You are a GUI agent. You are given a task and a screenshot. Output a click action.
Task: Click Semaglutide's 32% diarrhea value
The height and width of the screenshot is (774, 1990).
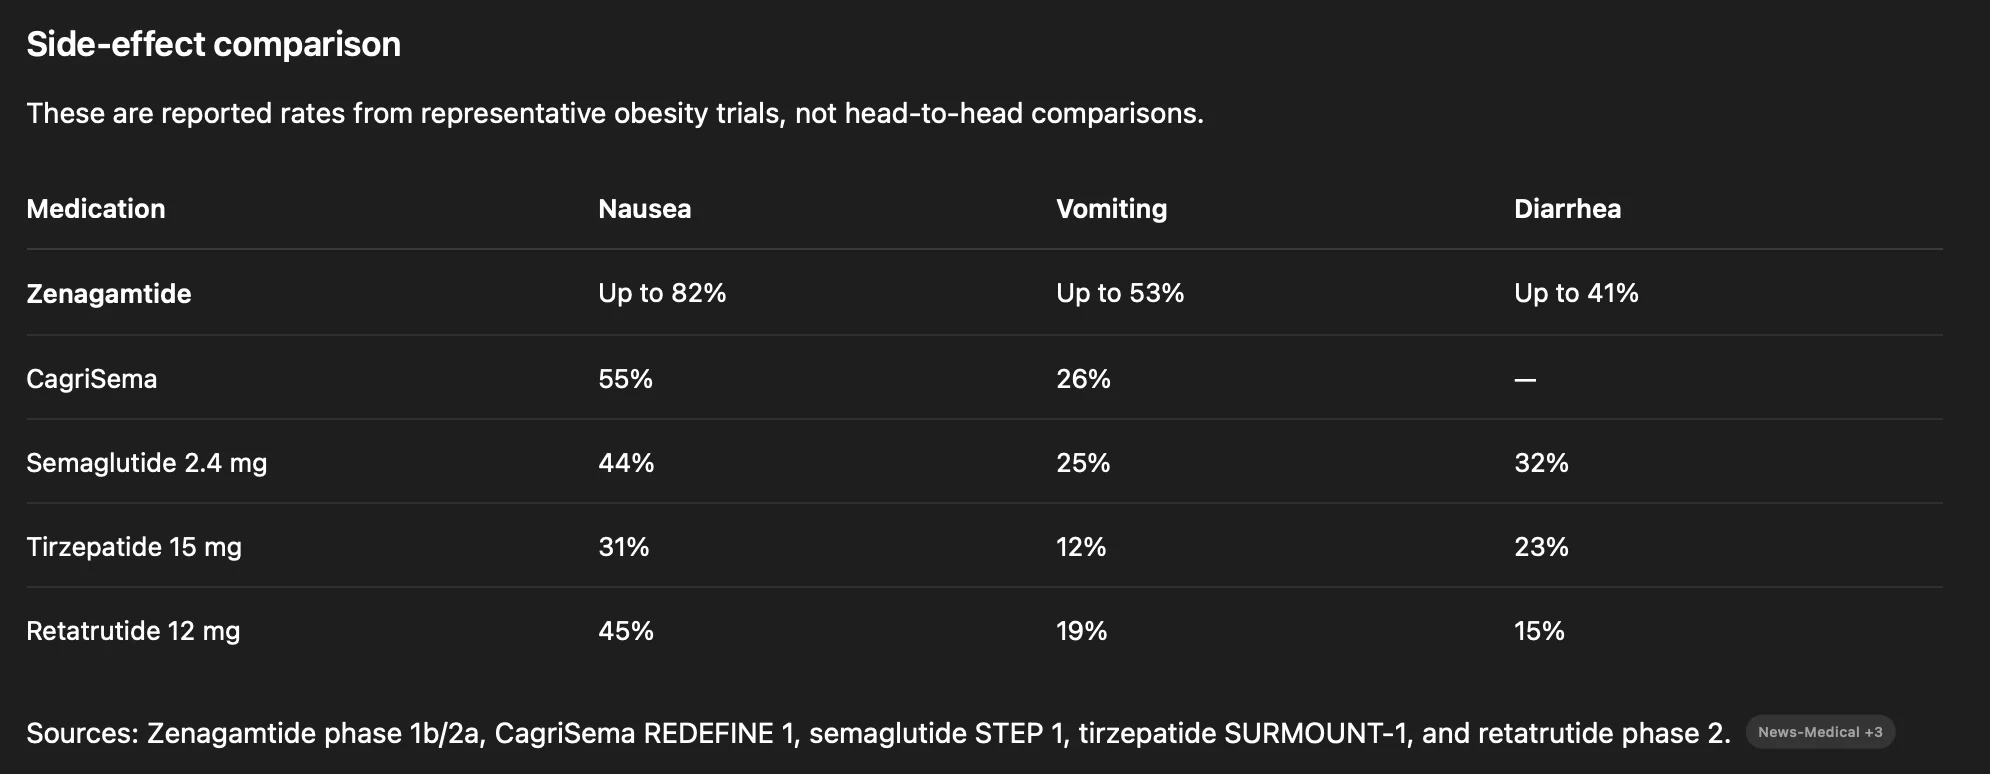pos(1541,463)
